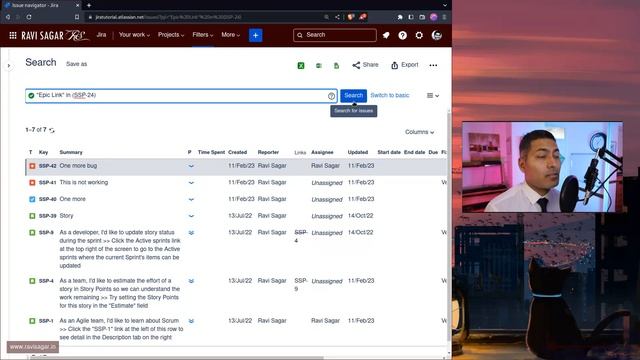Open issue key SSP-39
The height and width of the screenshot is (360, 640).
[47, 216]
